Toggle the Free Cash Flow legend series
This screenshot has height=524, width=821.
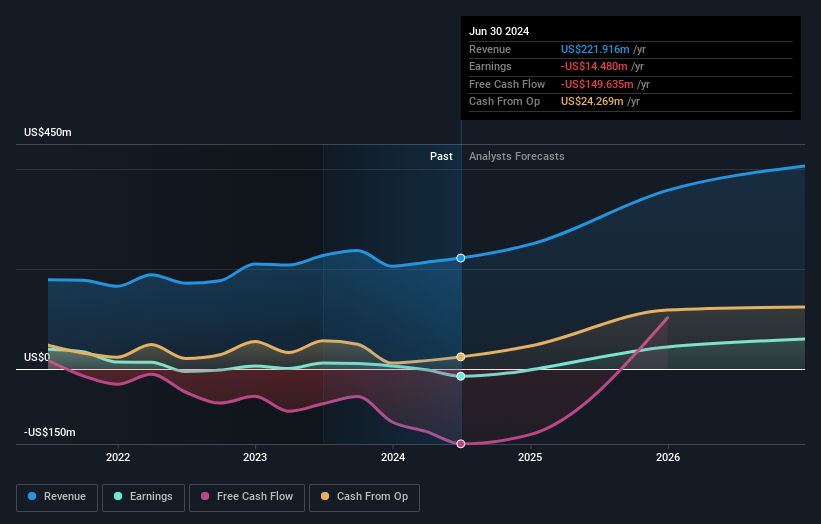point(247,497)
